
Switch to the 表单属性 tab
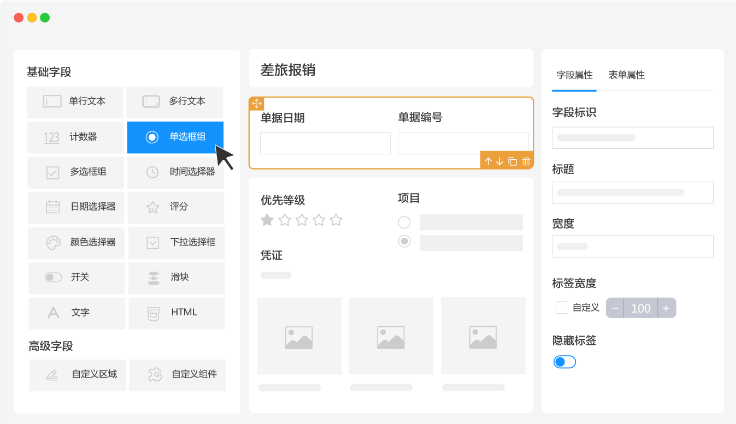click(626, 75)
